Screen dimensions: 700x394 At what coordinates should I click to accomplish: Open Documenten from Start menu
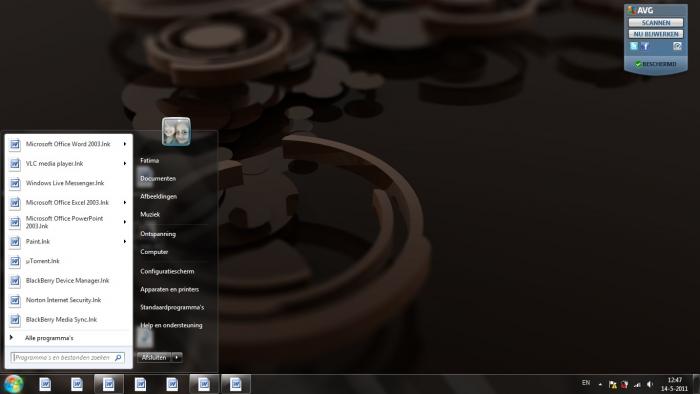coord(158,178)
